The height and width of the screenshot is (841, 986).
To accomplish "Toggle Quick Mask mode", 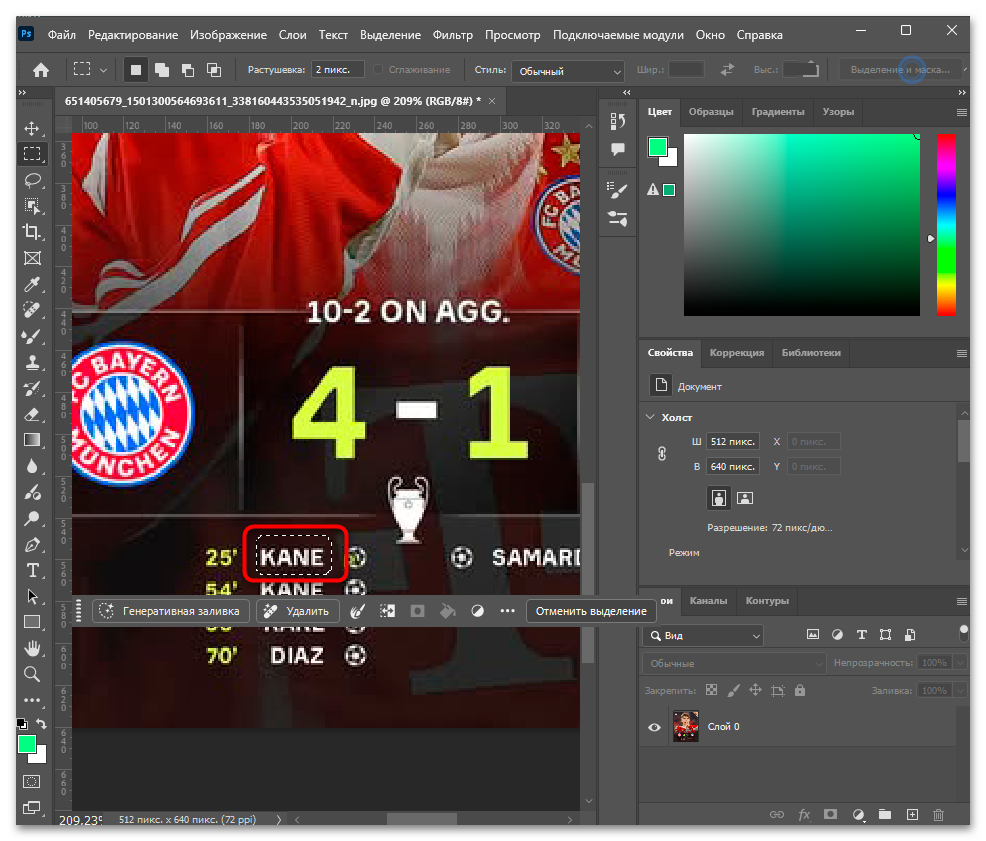I will coord(31,781).
